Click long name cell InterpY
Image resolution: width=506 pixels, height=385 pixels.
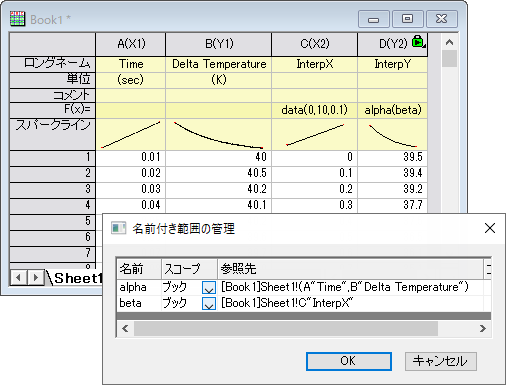coord(393,64)
